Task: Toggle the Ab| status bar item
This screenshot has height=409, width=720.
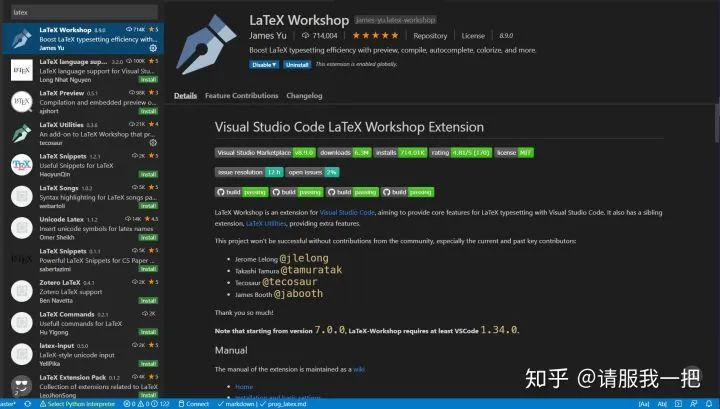Action: [663, 404]
